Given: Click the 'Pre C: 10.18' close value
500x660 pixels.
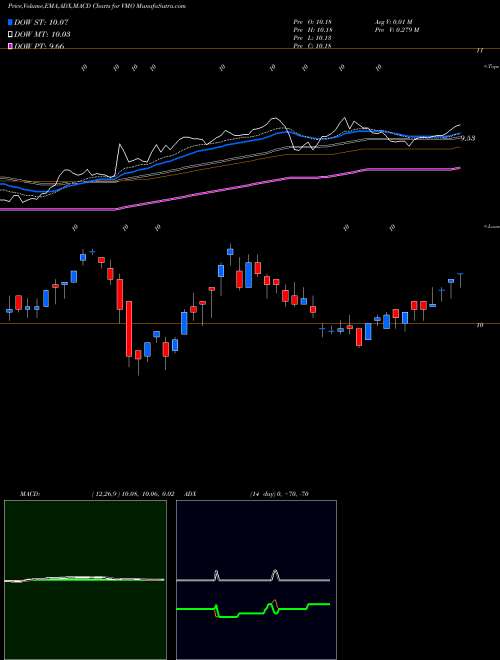Looking at the screenshot, I should coord(312,46).
